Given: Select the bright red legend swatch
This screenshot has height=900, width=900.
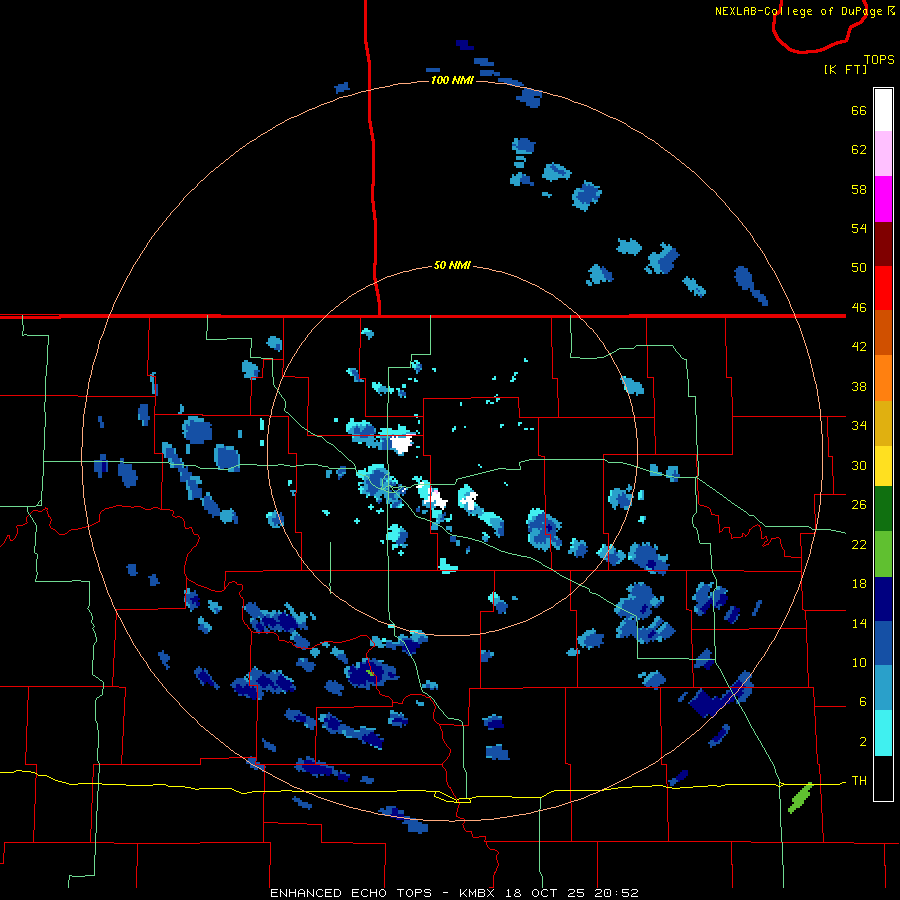Looking at the screenshot, I should 883,288.
